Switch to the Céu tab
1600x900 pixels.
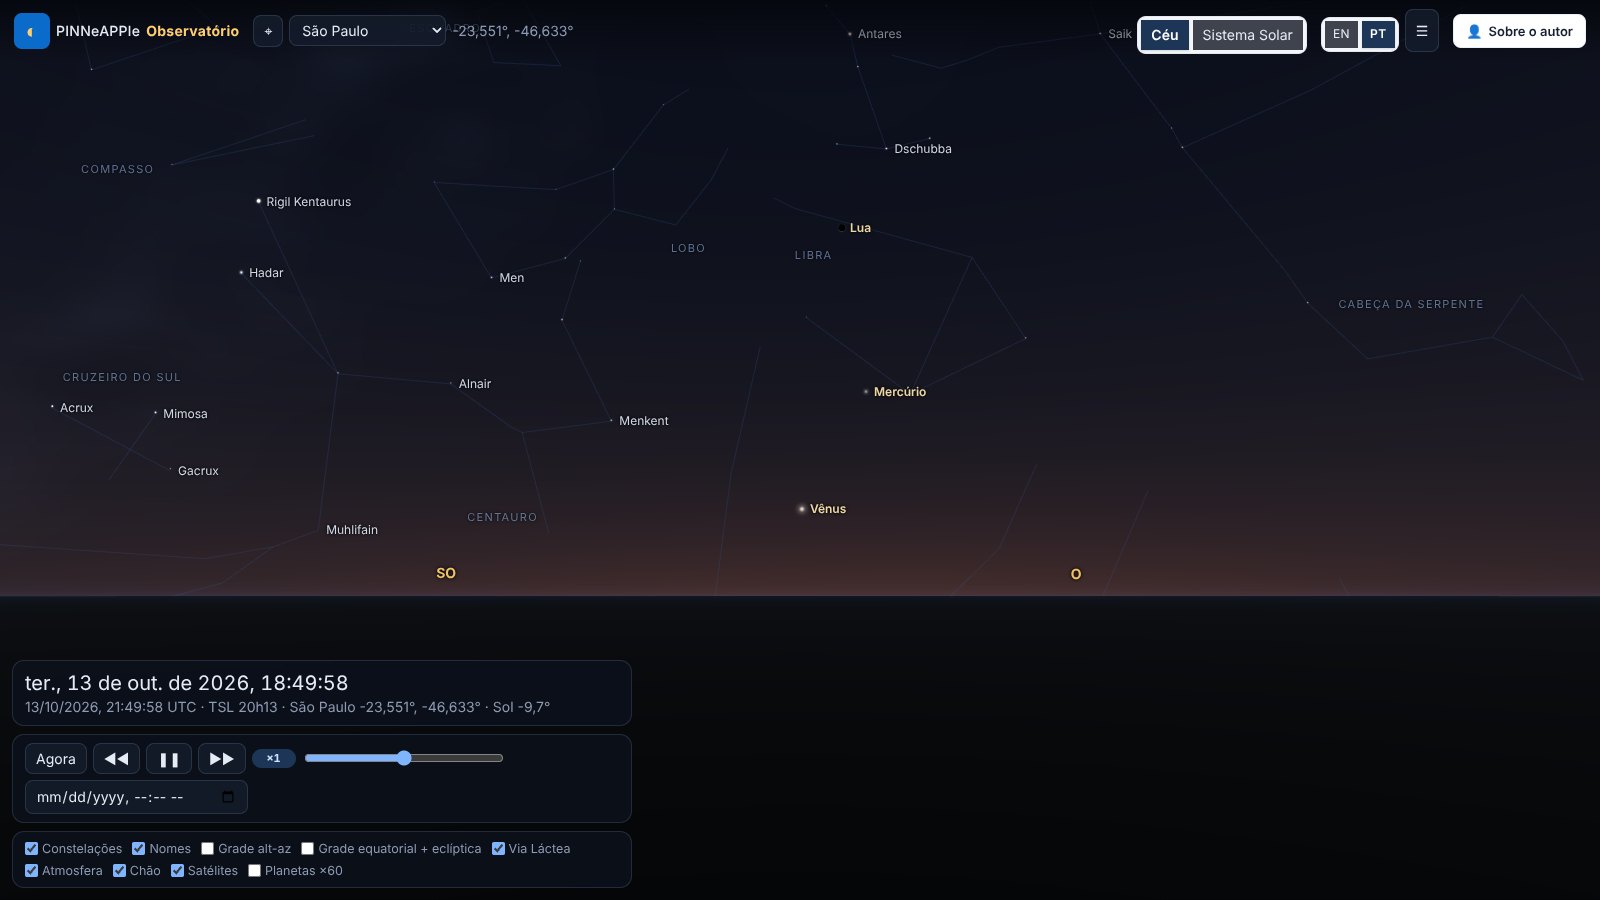1165,35
